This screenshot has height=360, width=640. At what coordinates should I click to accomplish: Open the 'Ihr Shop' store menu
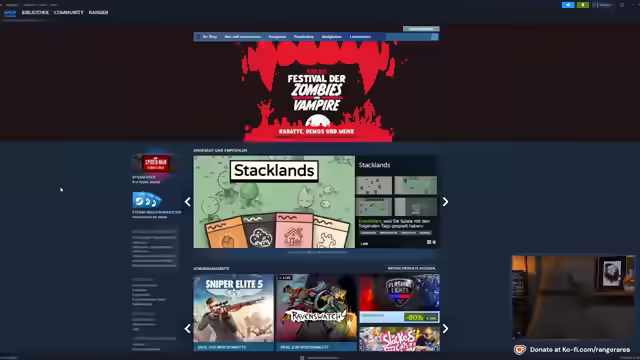pyautogui.click(x=209, y=37)
